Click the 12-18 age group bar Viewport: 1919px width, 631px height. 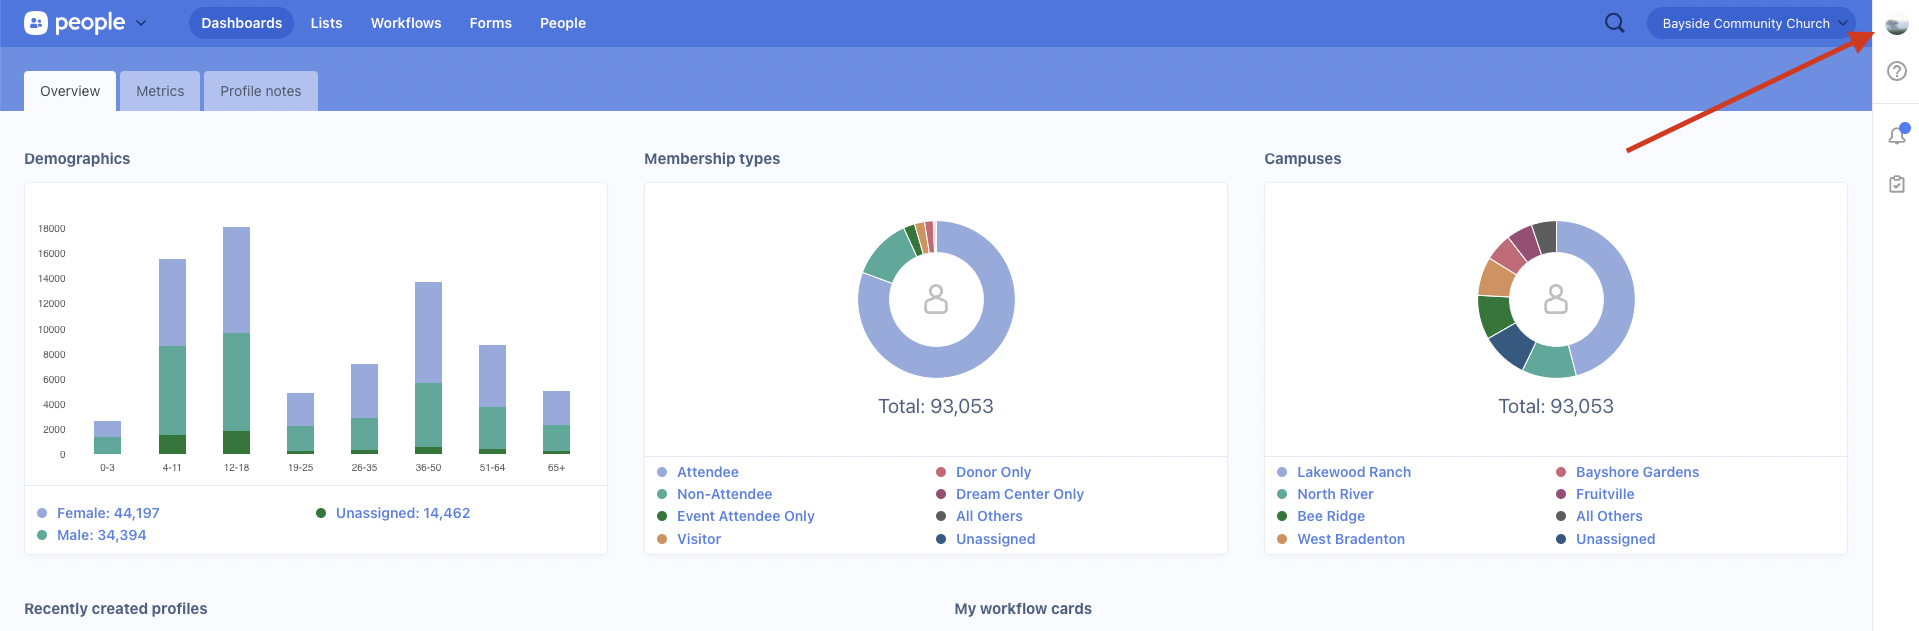(236, 340)
